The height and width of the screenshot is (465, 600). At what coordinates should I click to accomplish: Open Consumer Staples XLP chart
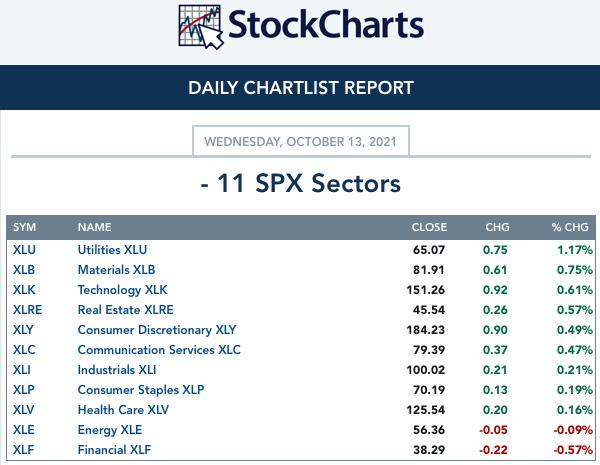(x=141, y=390)
